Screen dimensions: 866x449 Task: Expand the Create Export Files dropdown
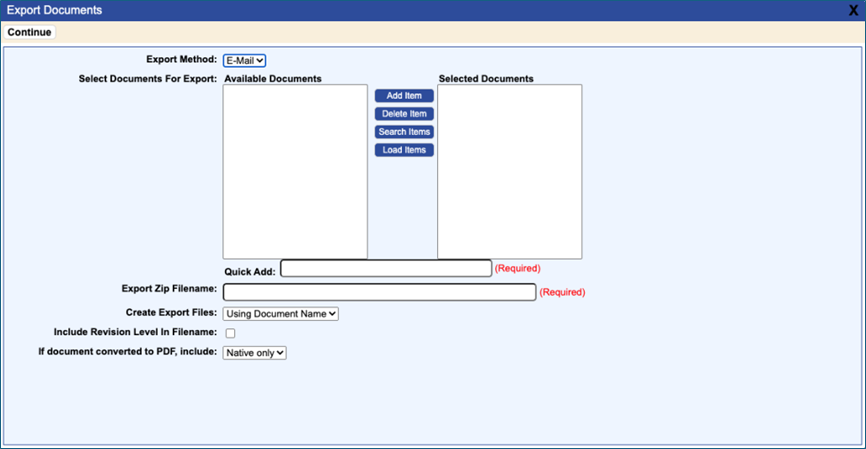pos(281,313)
